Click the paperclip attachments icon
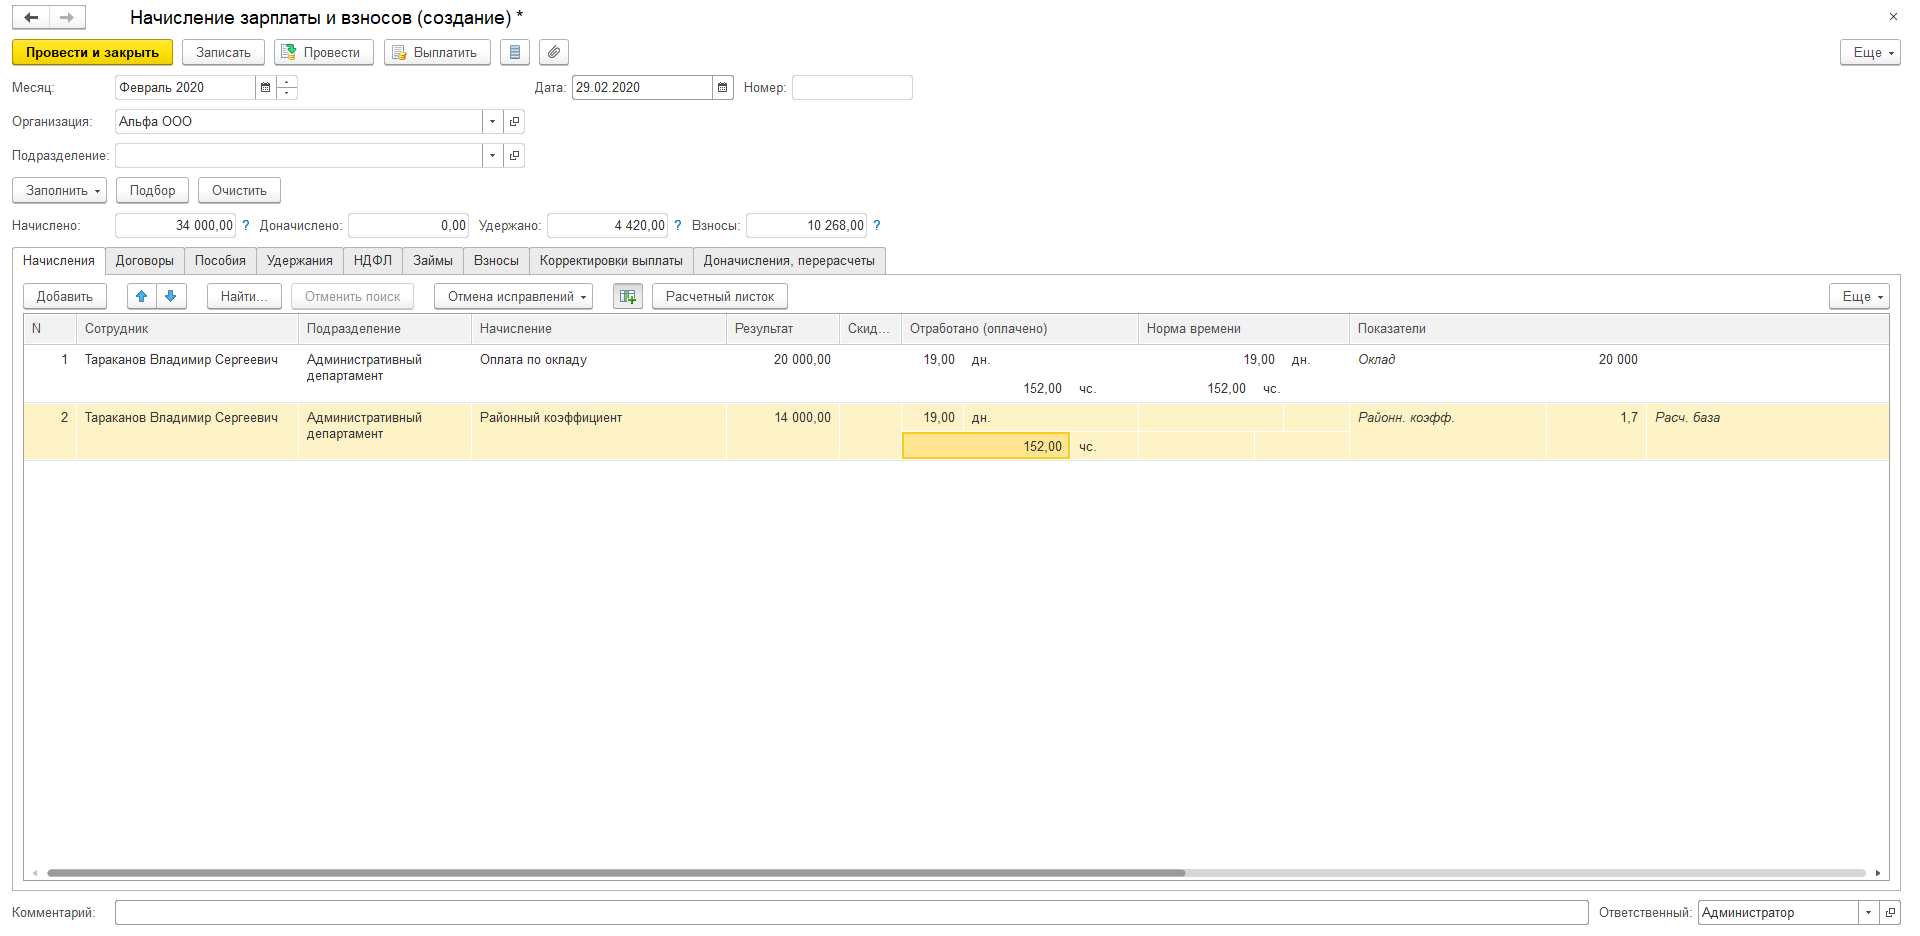 pyautogui.click(x=554, y=52)
